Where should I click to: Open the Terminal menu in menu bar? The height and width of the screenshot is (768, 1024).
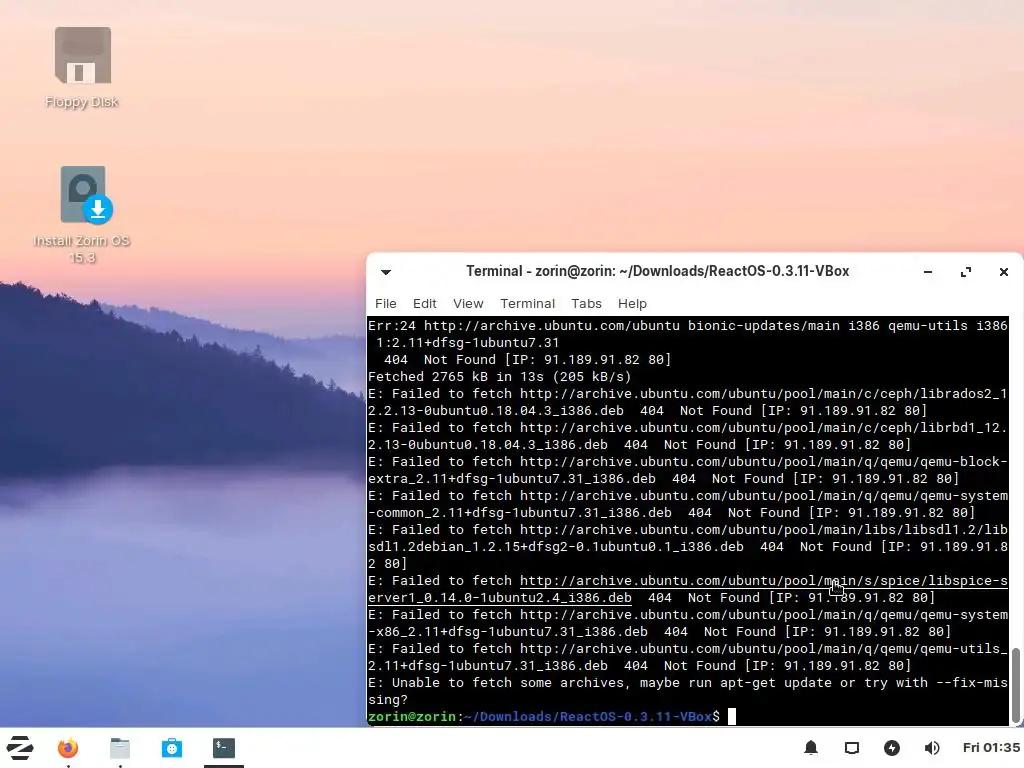528,304
